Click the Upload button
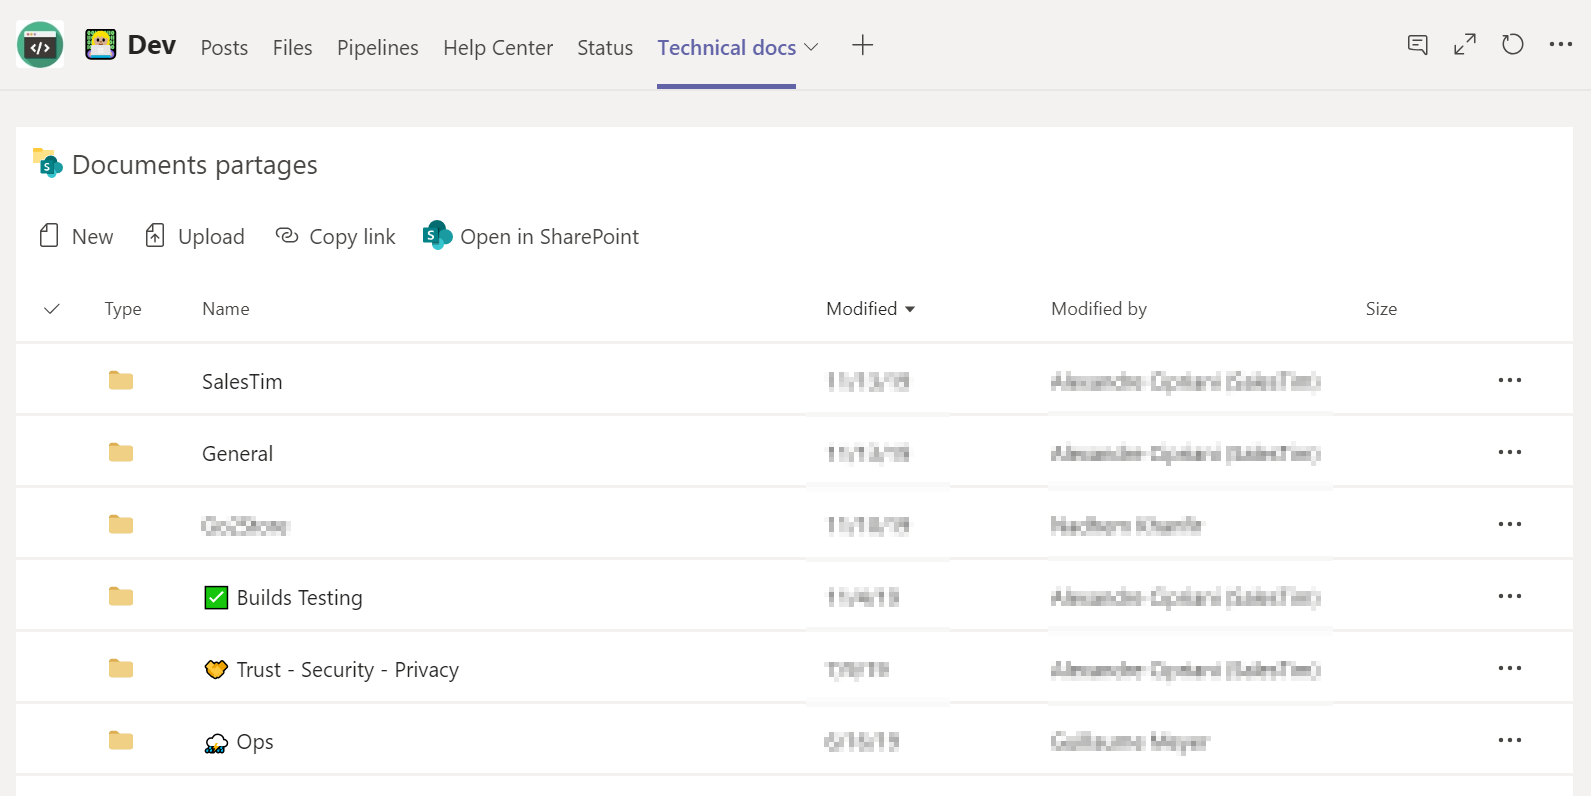 [195, 237]
